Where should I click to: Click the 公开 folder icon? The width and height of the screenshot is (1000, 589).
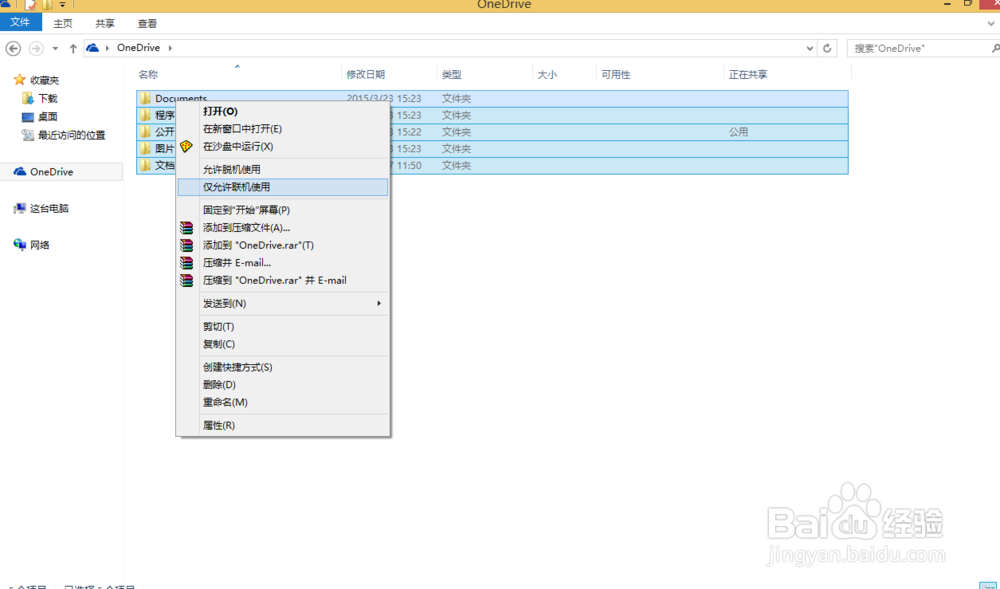pos(145,131)
